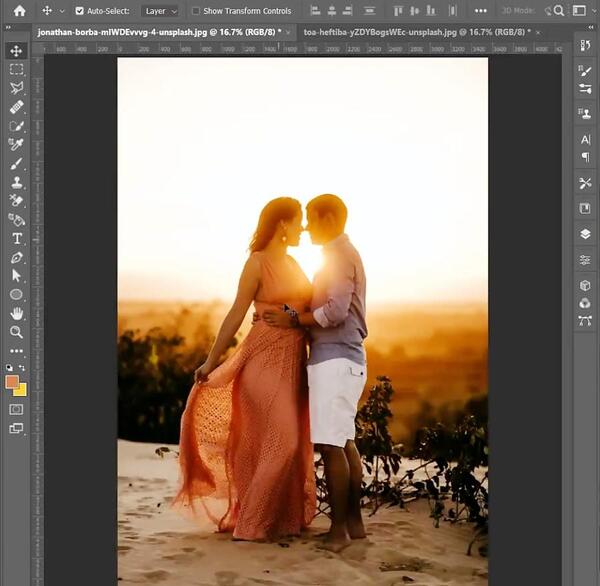Select the Move tool in toolbar
Screen dimensions: 600x586
16,51
